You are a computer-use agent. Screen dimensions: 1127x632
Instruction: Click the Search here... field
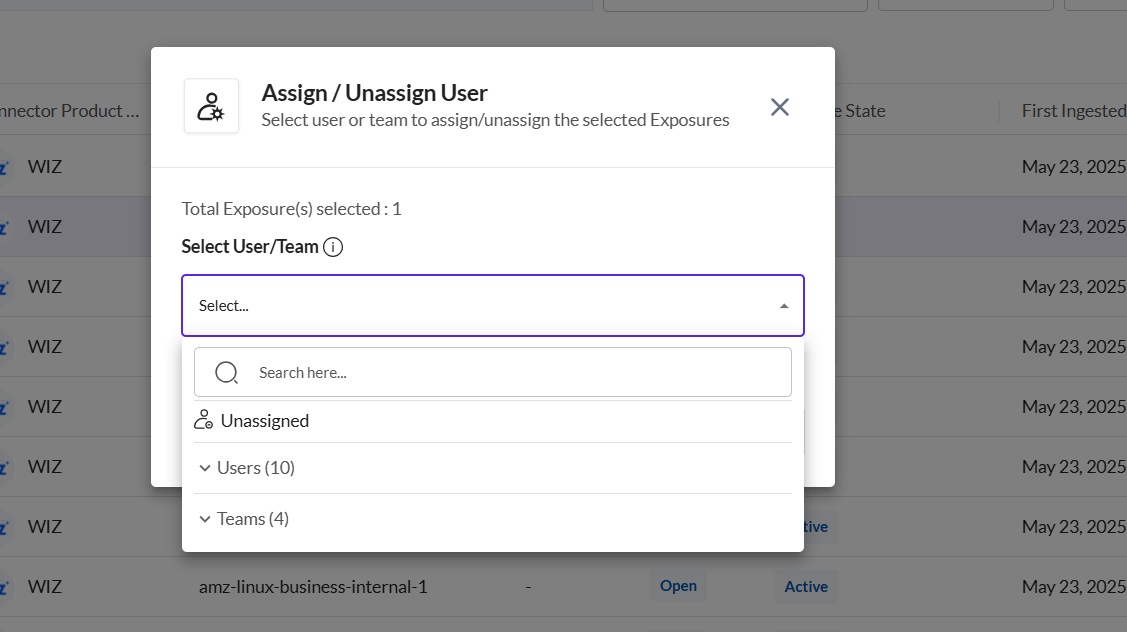(x=492, y=372)
